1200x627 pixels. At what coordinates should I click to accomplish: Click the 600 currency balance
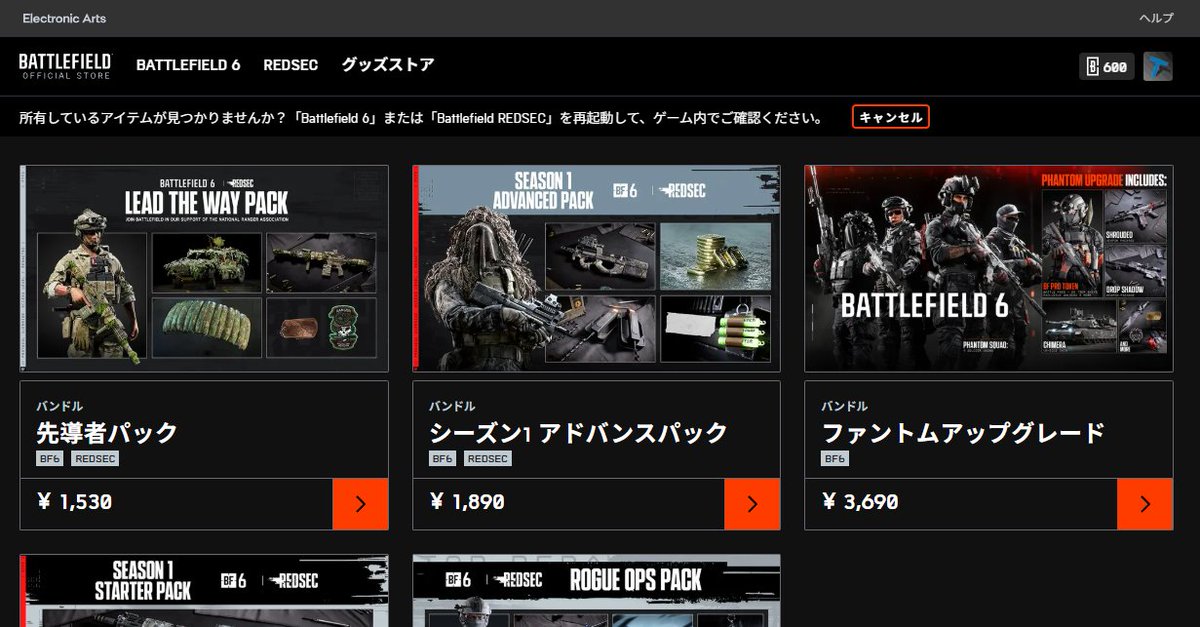pos(1107,67)
